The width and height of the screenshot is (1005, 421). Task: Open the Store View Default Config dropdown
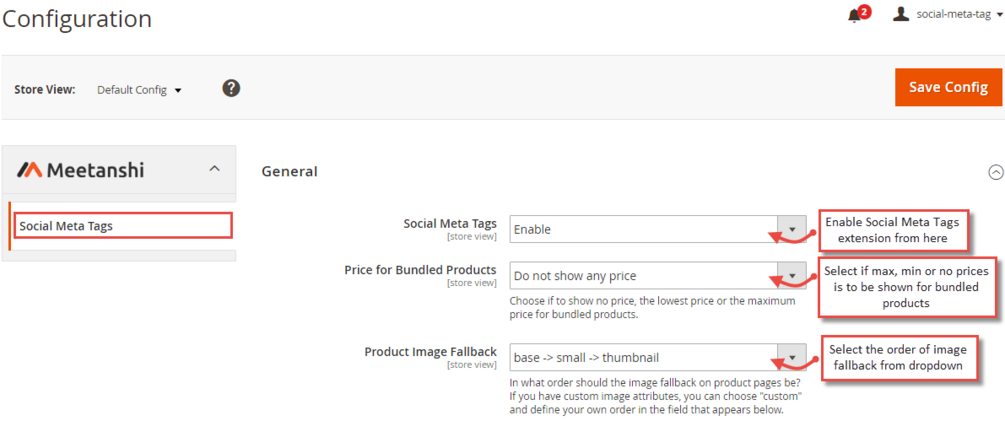[x=139, y=90]
